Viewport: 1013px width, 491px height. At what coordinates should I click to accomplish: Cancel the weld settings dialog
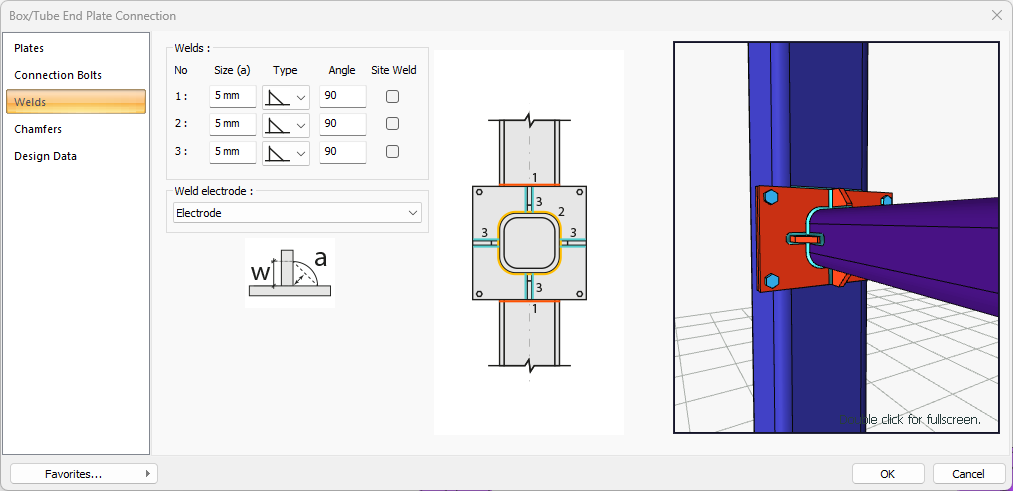tap(968, 474)
